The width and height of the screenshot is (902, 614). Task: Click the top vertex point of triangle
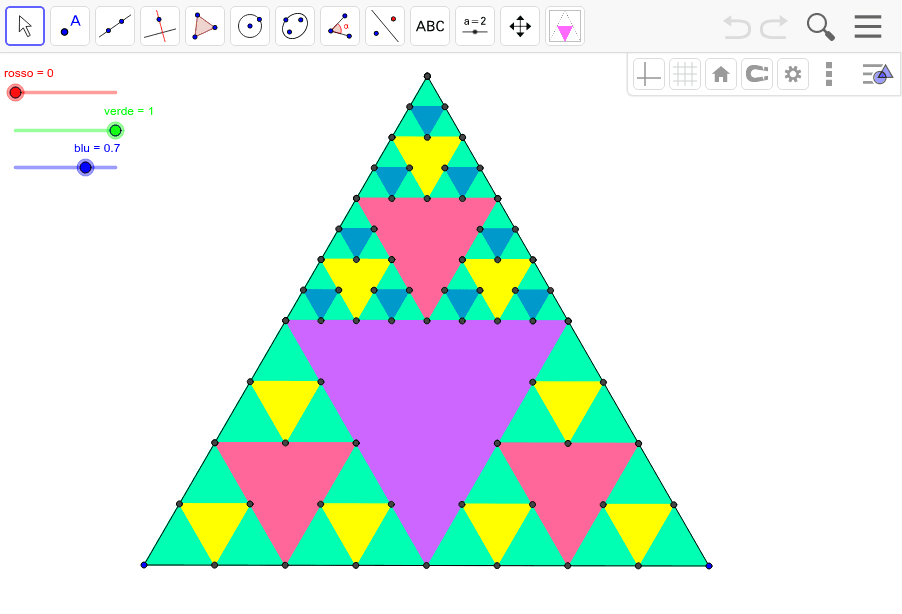[427, 76]
